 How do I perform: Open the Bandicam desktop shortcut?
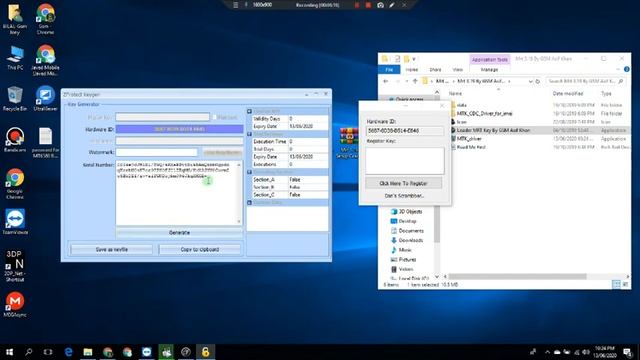pyautogui.click(x=15, y=139)
